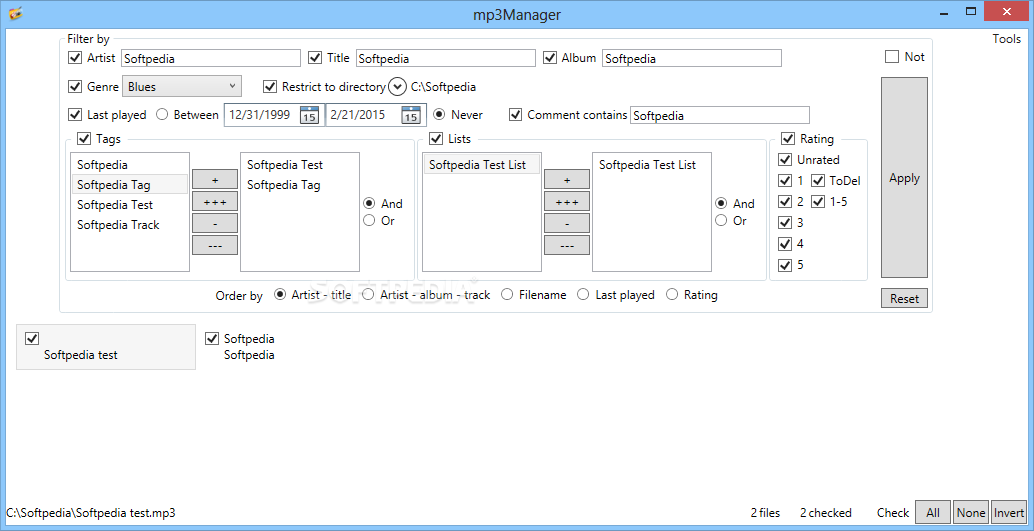Toggle the 1-5 rating checkbox
Screen dimensions: 1034x531
point(818,202)
